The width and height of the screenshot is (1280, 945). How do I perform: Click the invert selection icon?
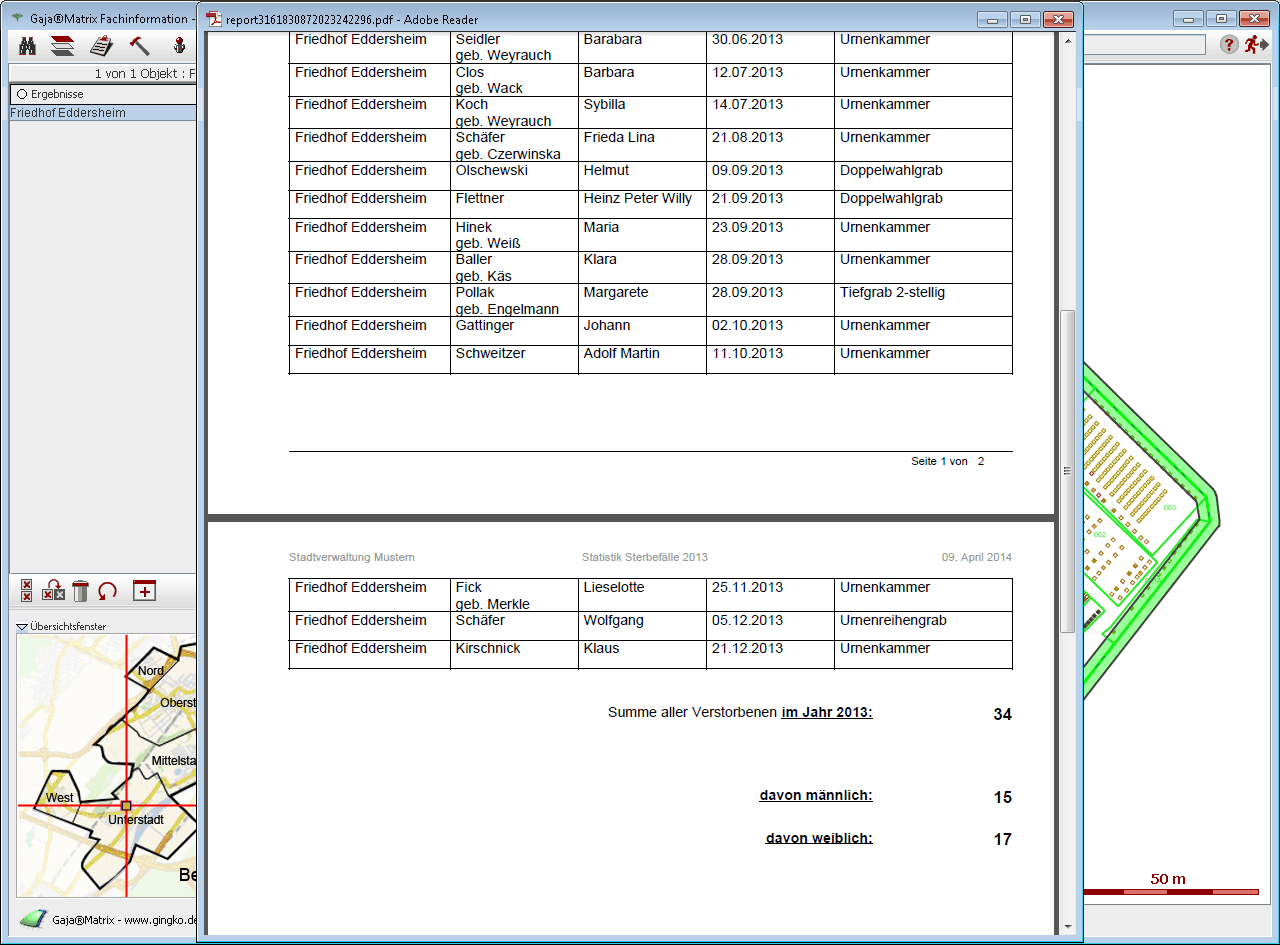click(54, 591)
